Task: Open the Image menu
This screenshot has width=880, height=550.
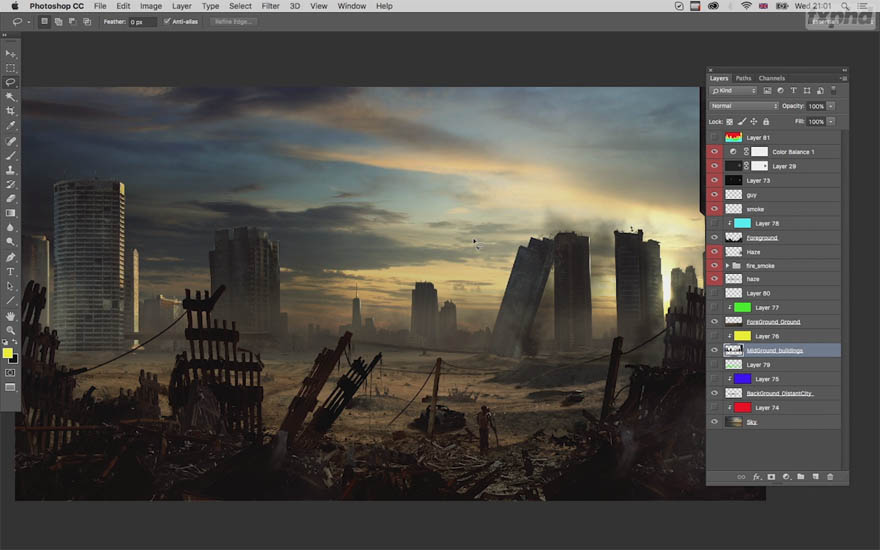Action: [150, 6]
